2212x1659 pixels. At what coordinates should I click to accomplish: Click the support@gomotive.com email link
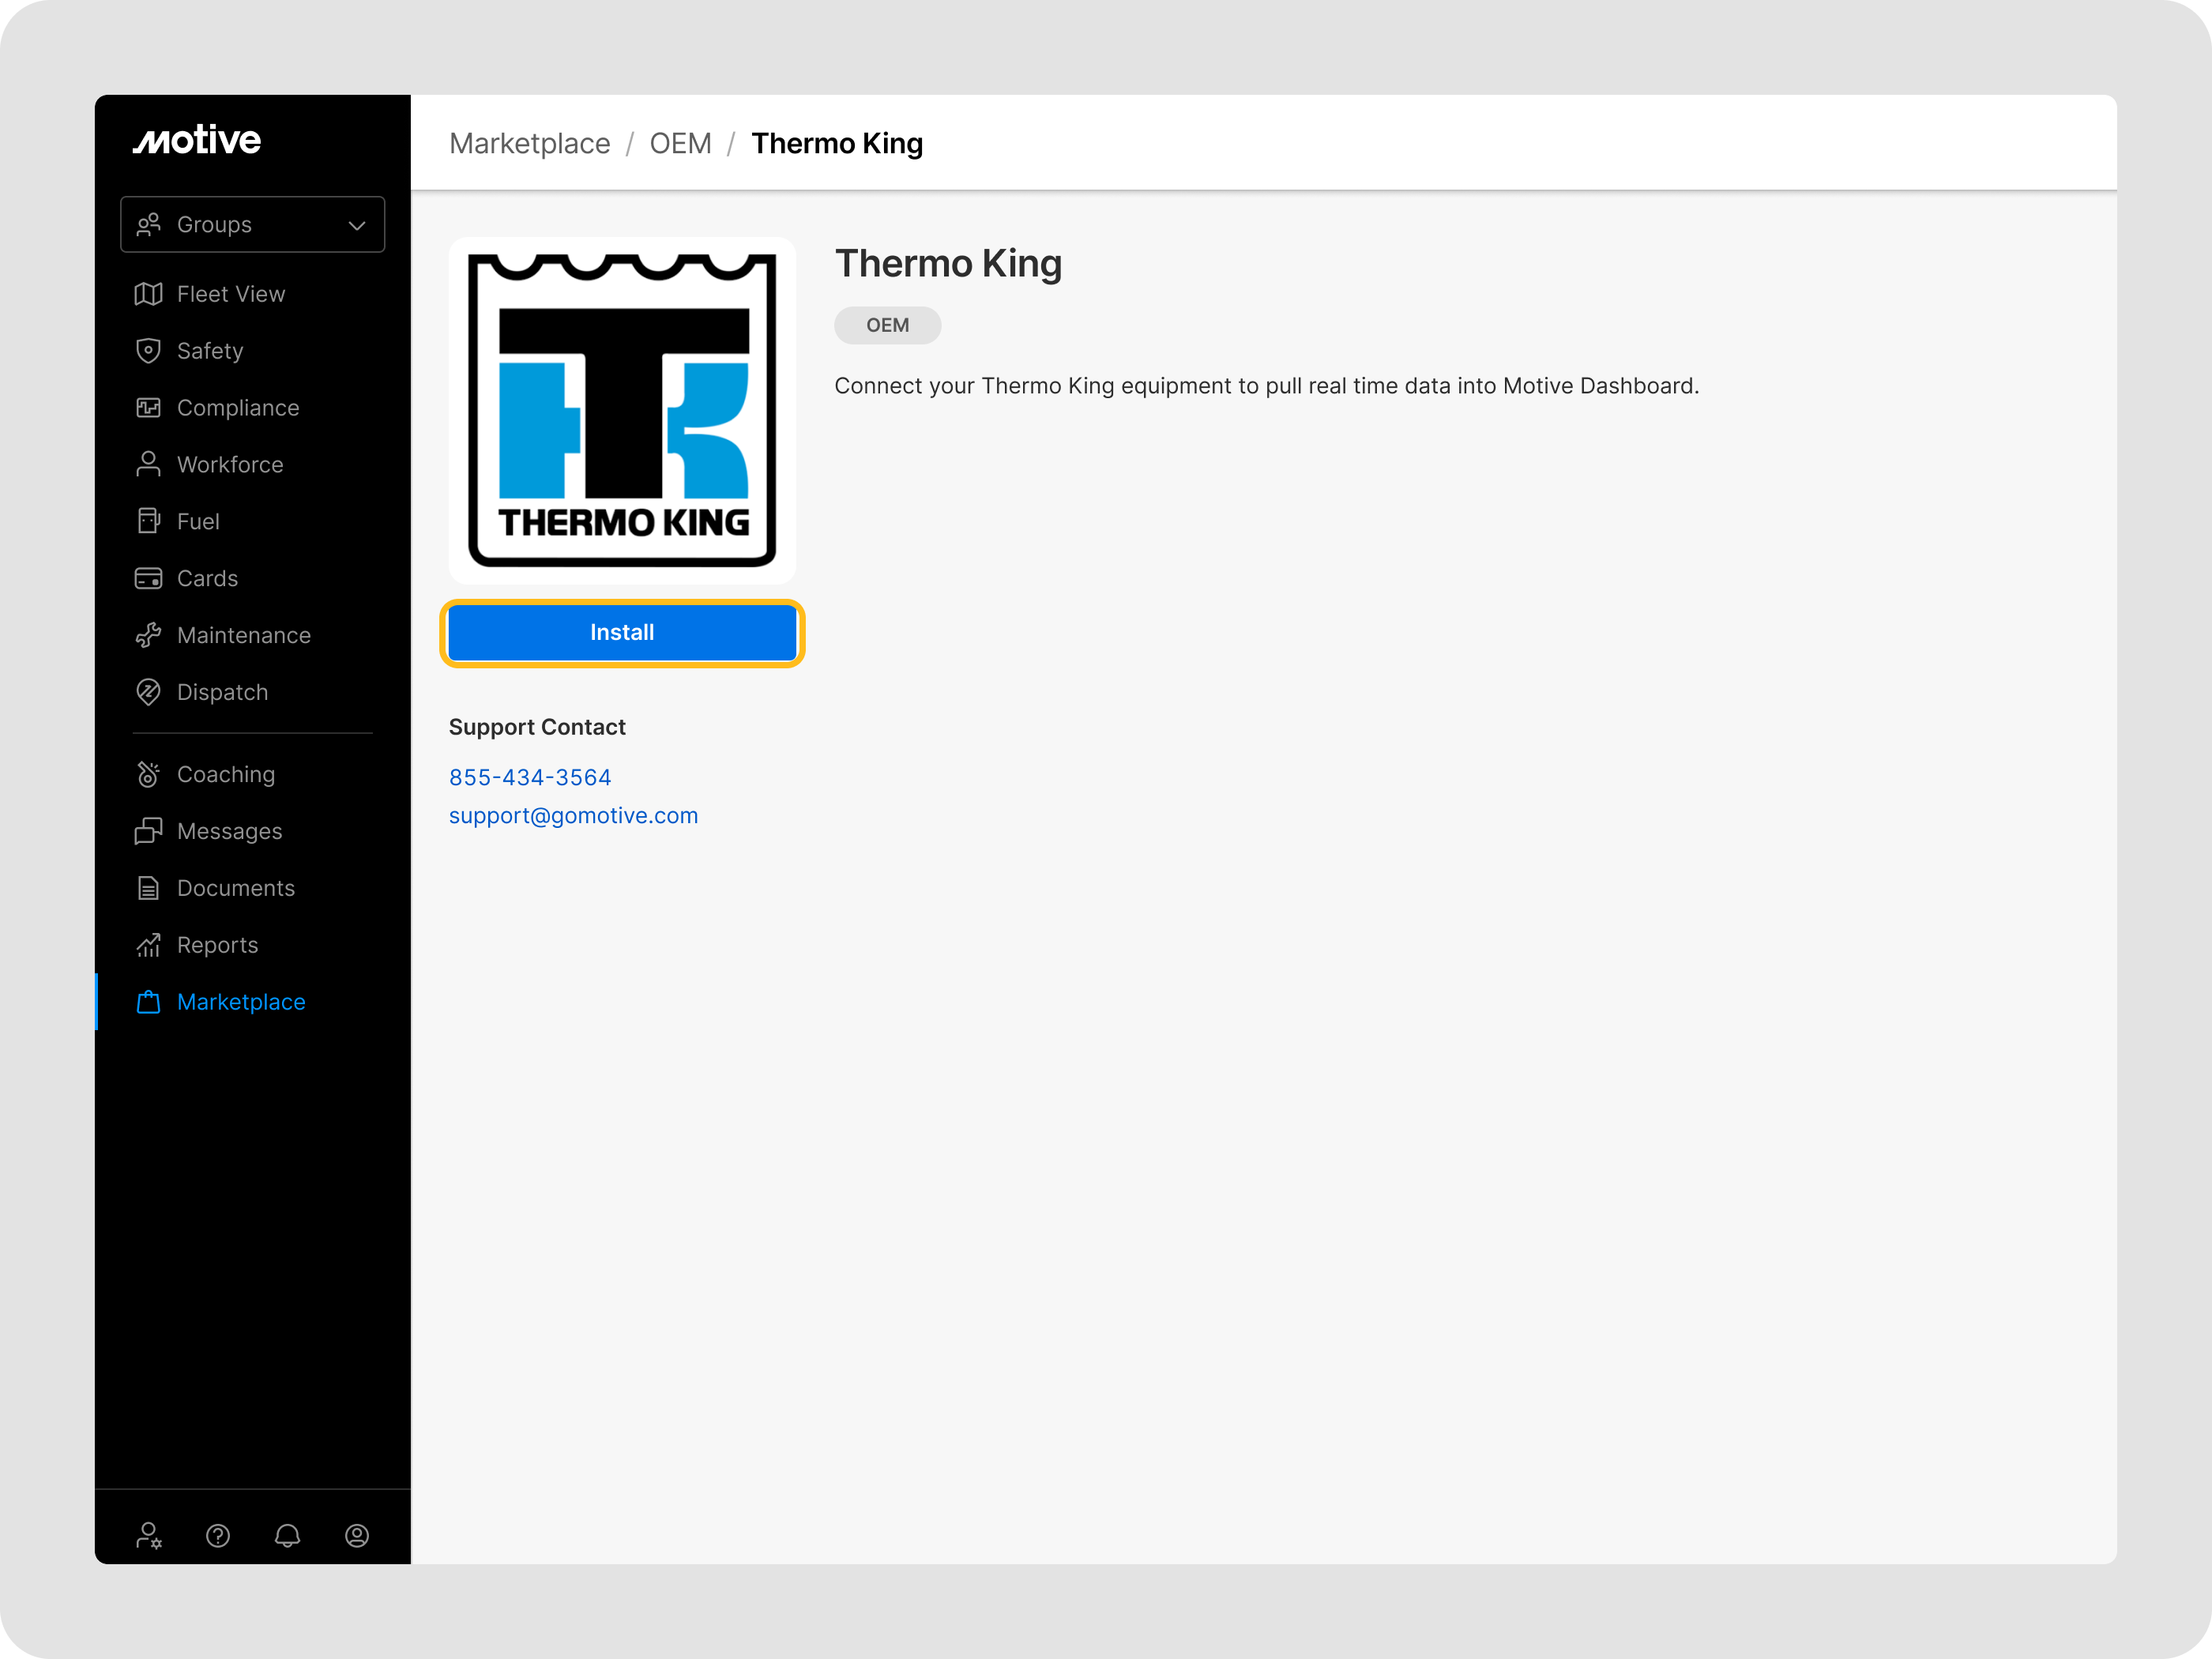pyautogui.click(x=573, y=815)
